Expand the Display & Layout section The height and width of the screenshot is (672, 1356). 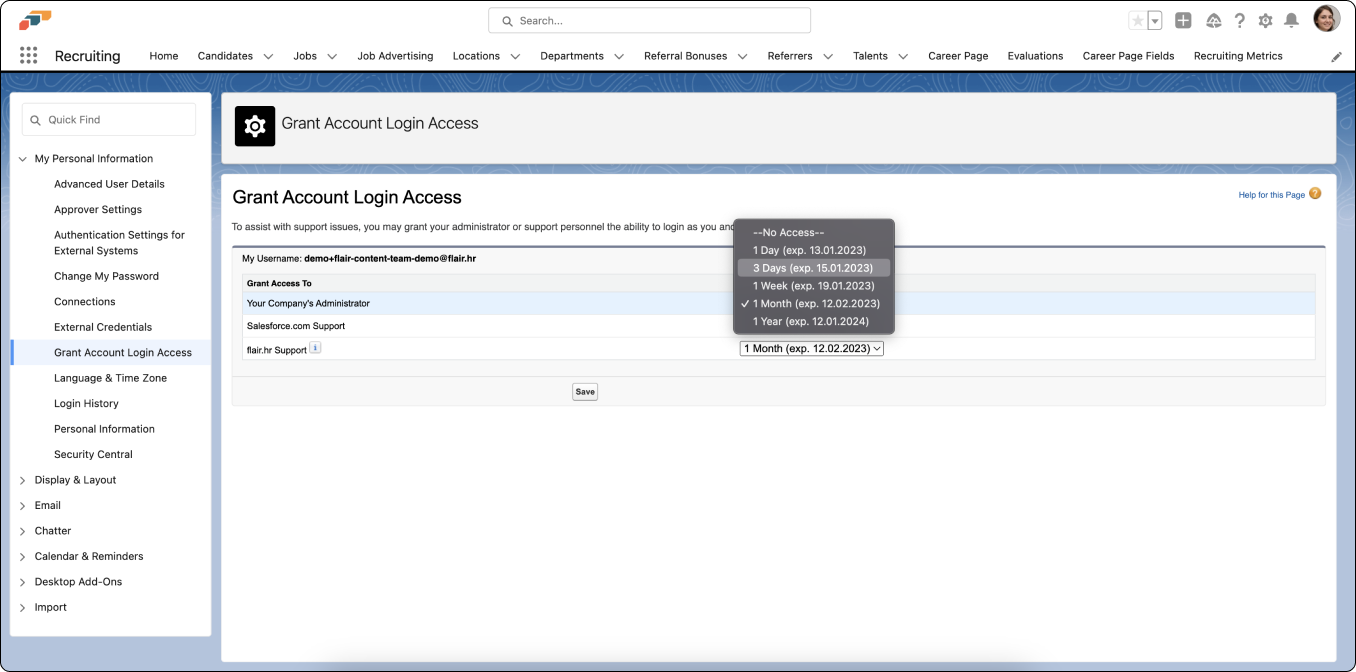point(23,480)
